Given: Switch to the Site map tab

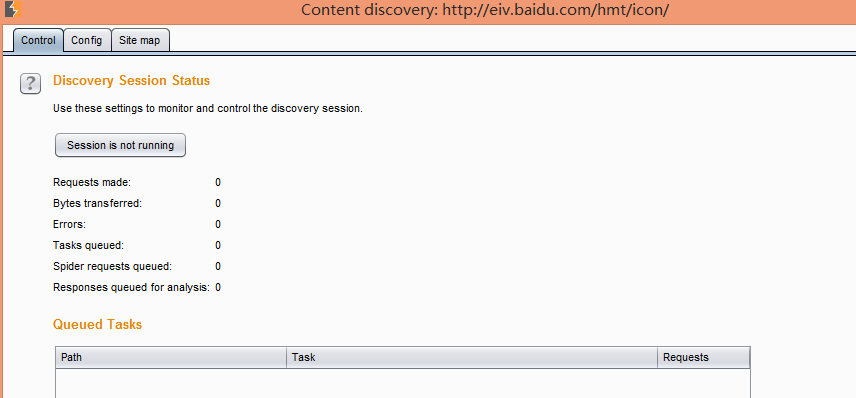Looking at the screenshot, I should click(x=140, y=40).
